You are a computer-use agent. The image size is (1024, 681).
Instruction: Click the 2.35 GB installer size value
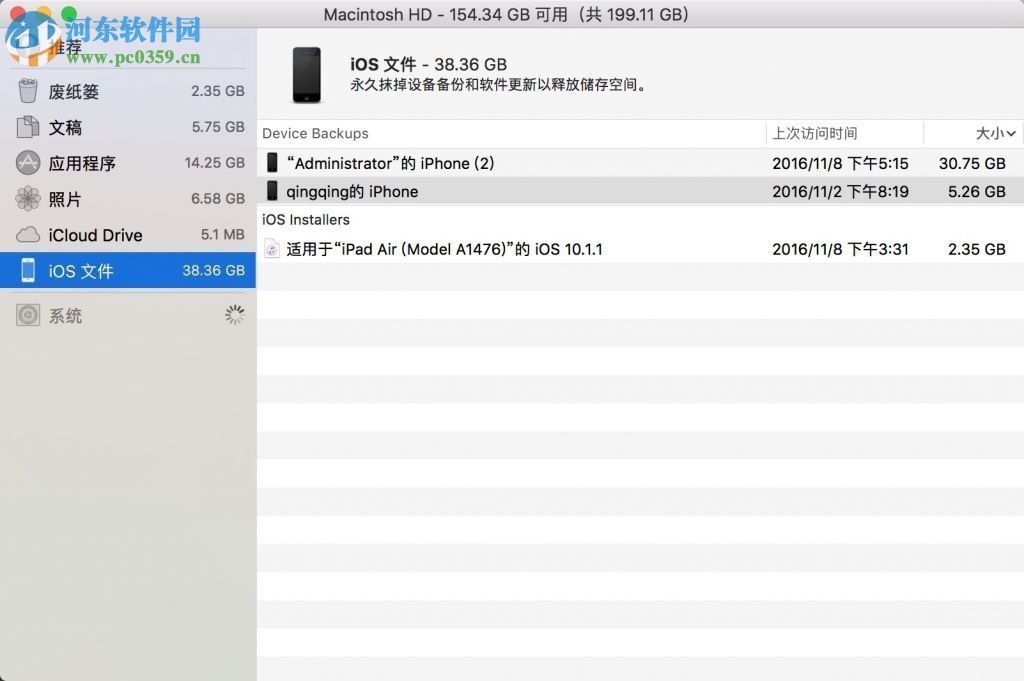click(x=976, y=249)
